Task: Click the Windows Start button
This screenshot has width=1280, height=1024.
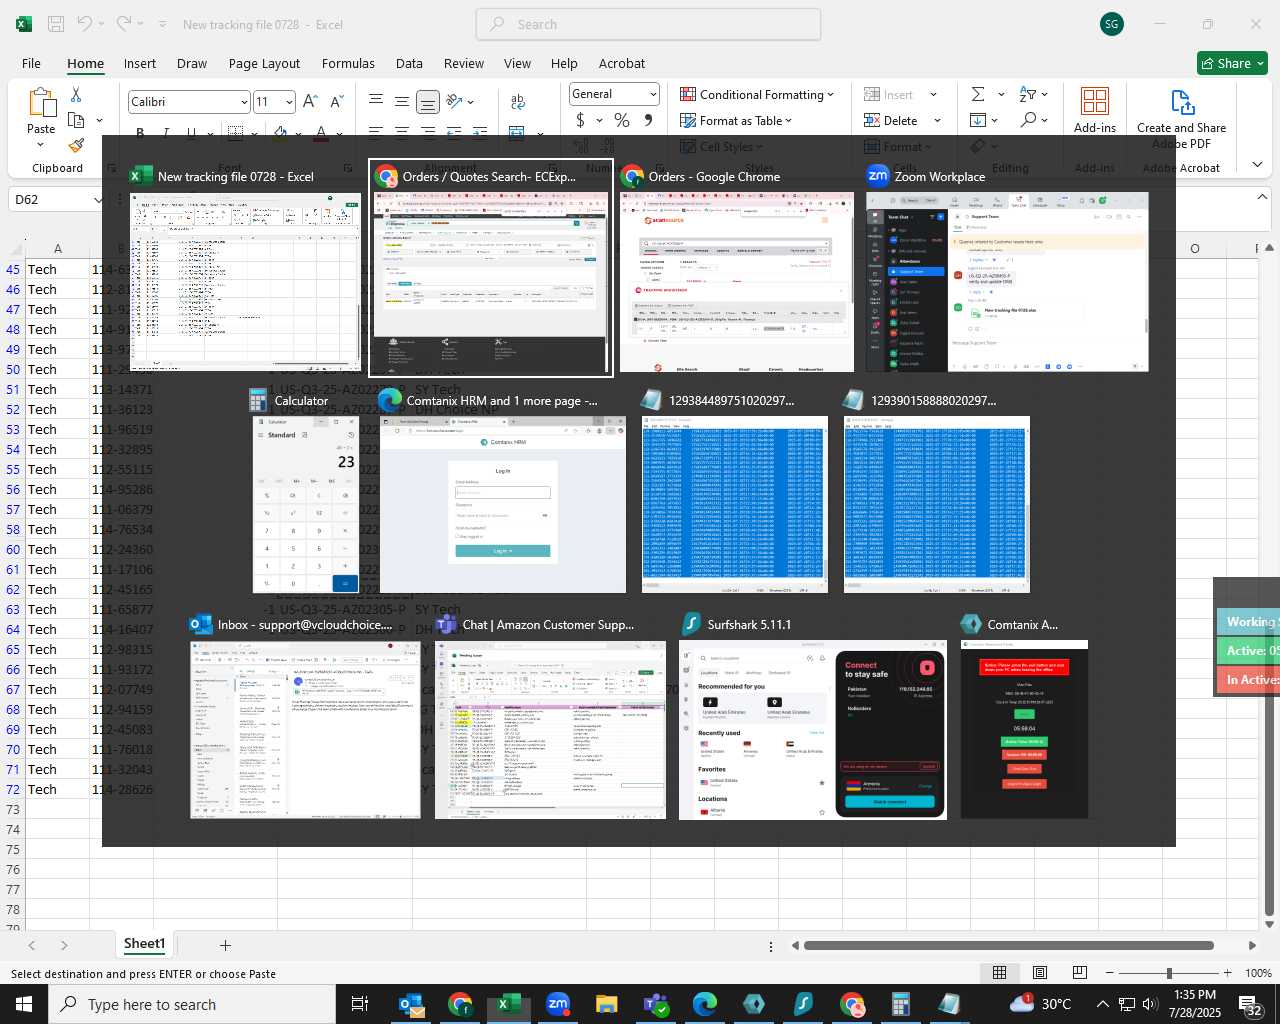Action: (x=24, y=1004)
